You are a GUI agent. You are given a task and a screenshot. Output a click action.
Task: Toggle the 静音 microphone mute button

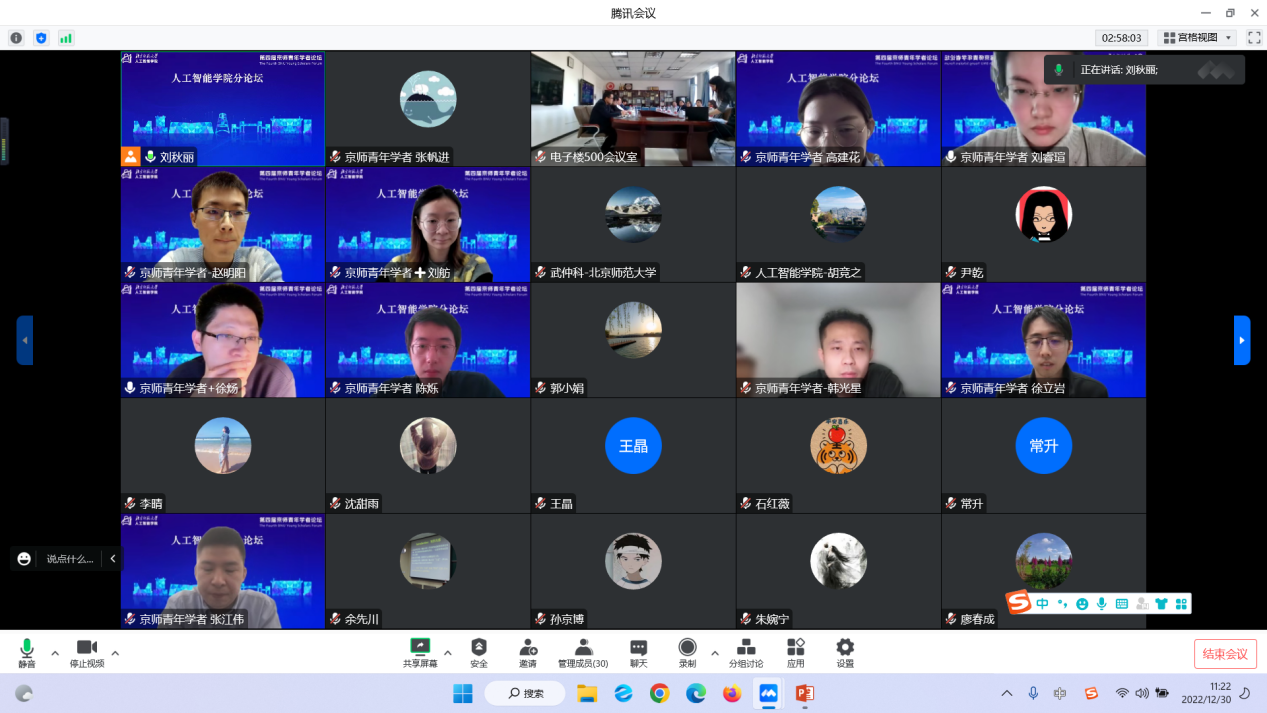pos(27,653)
